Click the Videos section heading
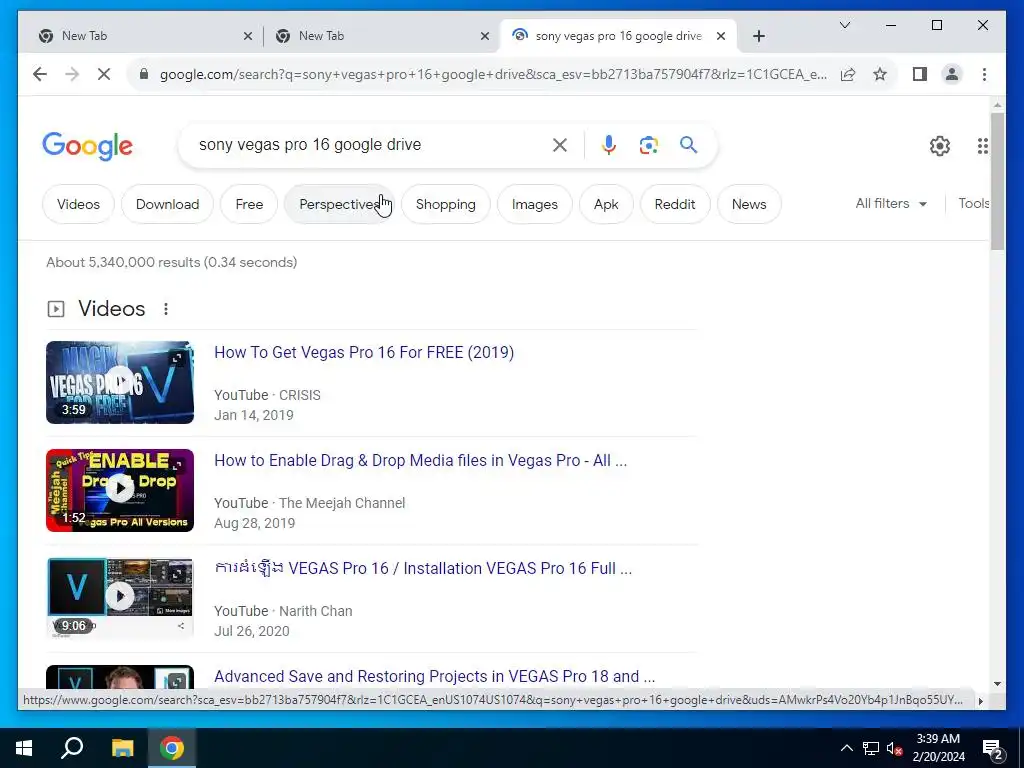This screenshot has height=768, width=1024. pos(112,309)
